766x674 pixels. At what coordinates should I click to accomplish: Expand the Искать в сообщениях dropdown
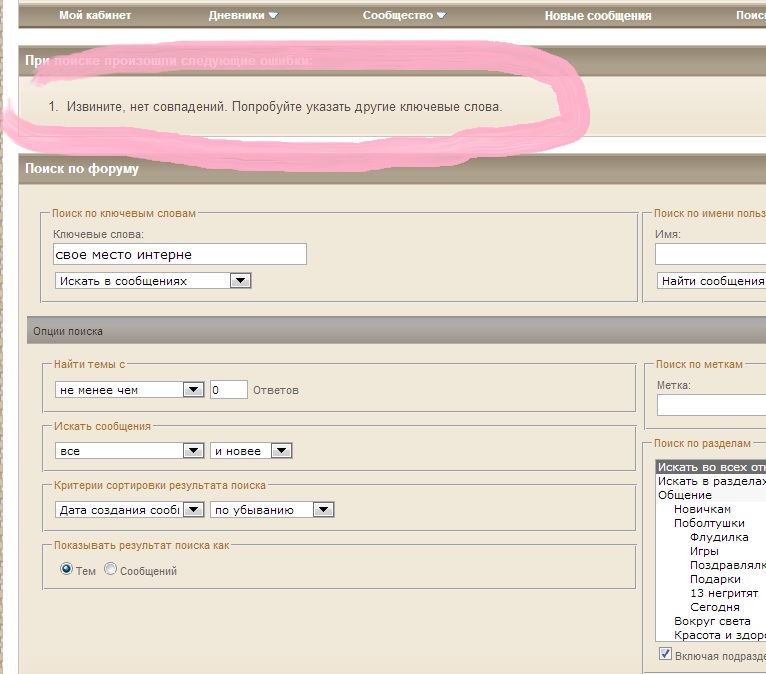click(x=240, y=281)
